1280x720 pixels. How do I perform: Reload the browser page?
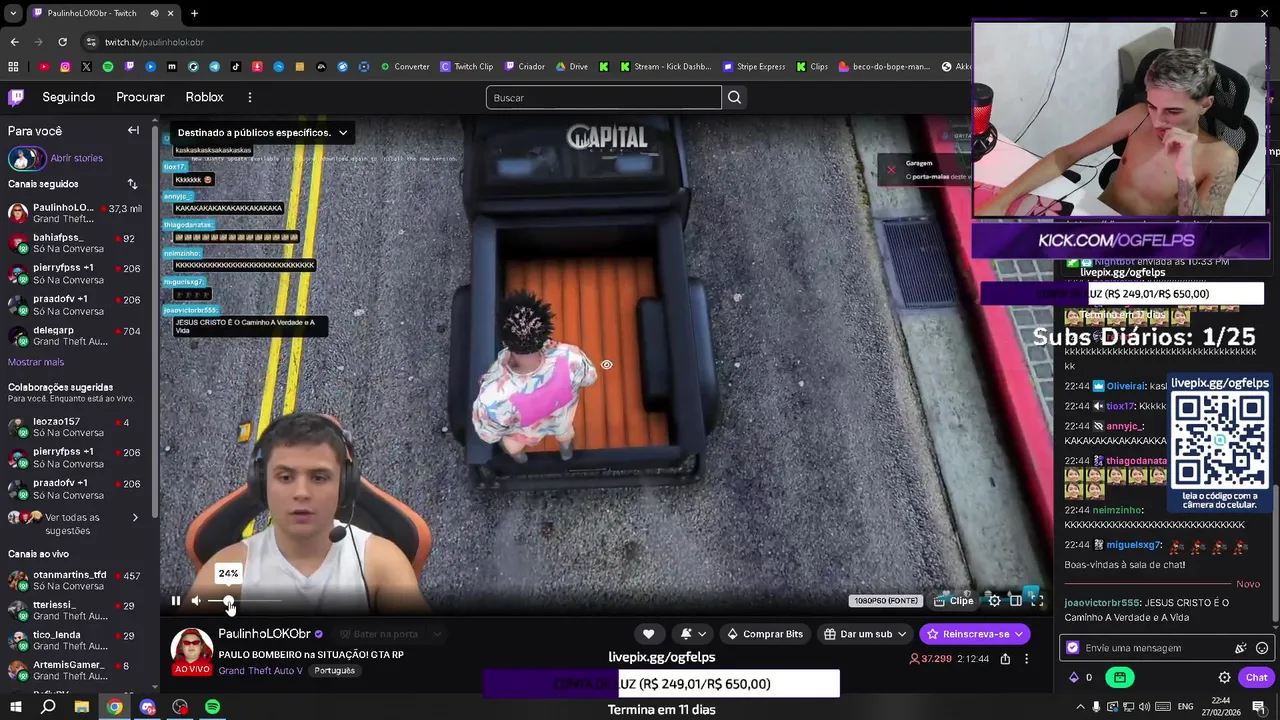(x=62, y=42)
